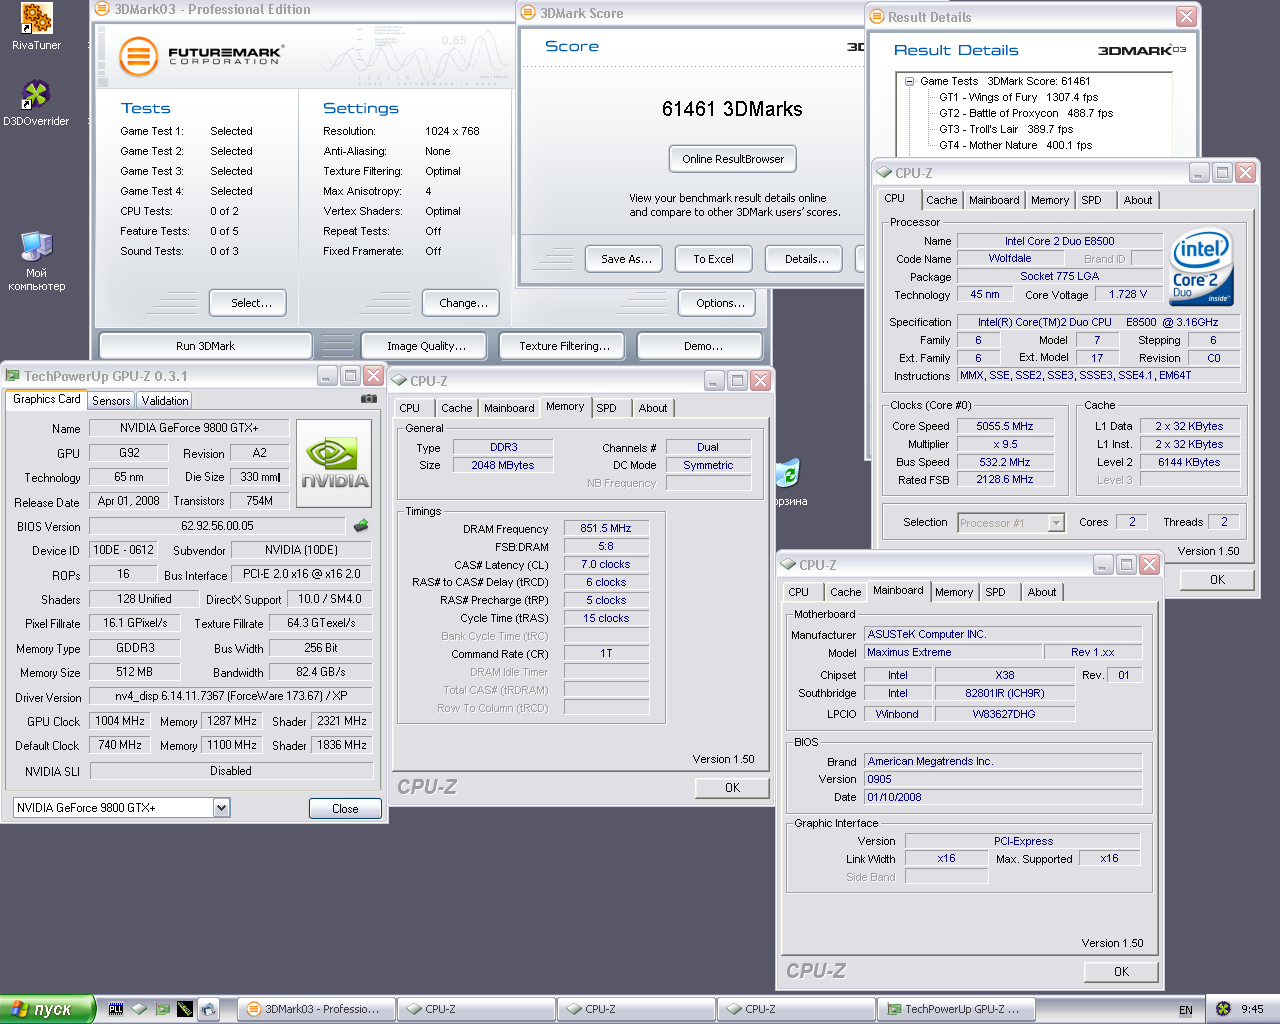Select GT2 - Battle of Proxycon result
The image size is (1280, 1024).
click(x=1026, y=114)
